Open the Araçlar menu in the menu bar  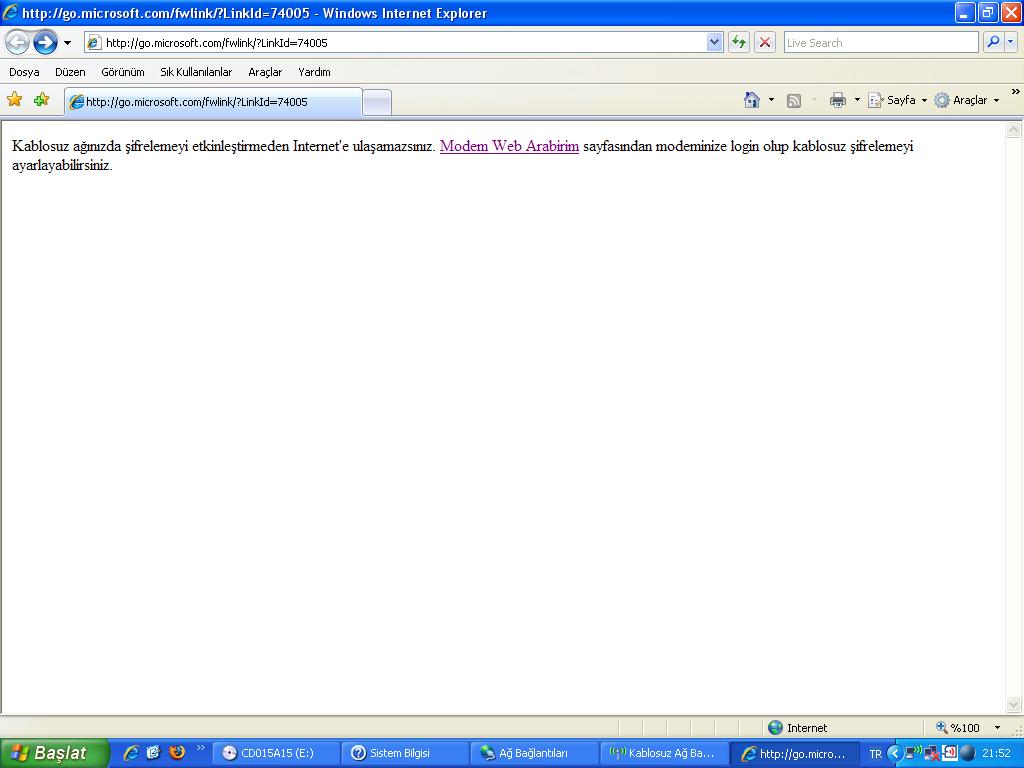pyautogui.click(x=265, y=72)
